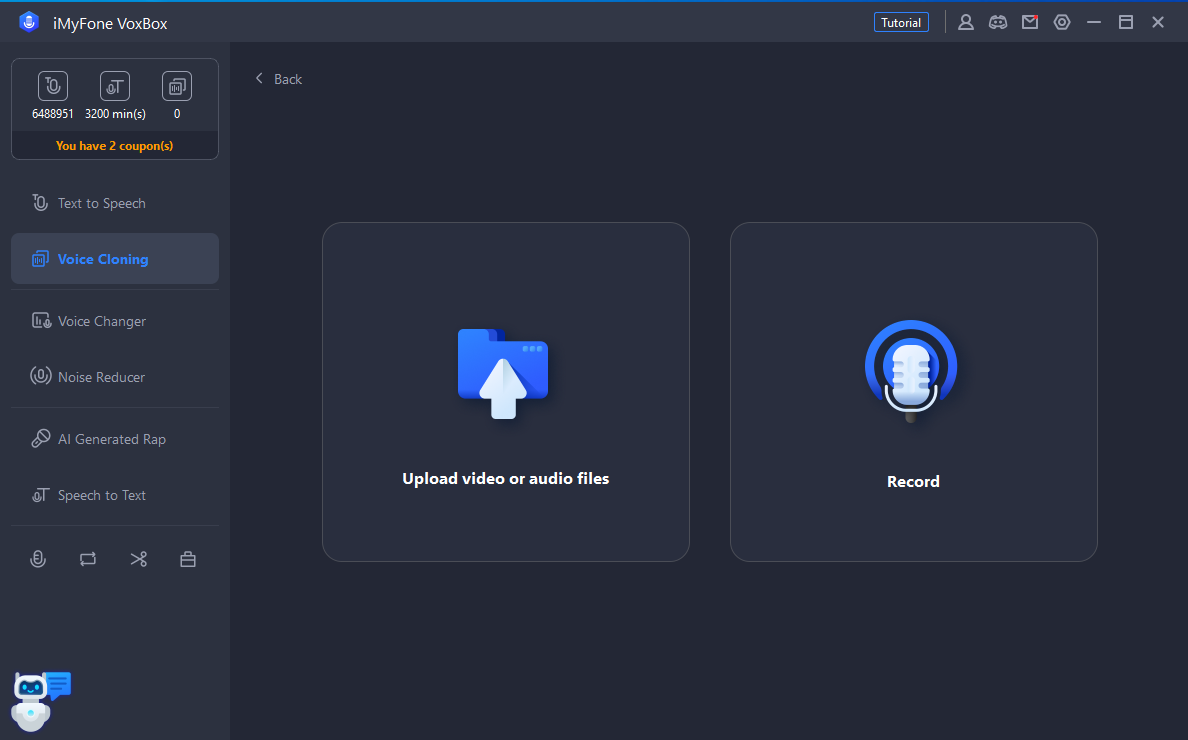Open the scissors audio cut tool

[x=138, y=559]
